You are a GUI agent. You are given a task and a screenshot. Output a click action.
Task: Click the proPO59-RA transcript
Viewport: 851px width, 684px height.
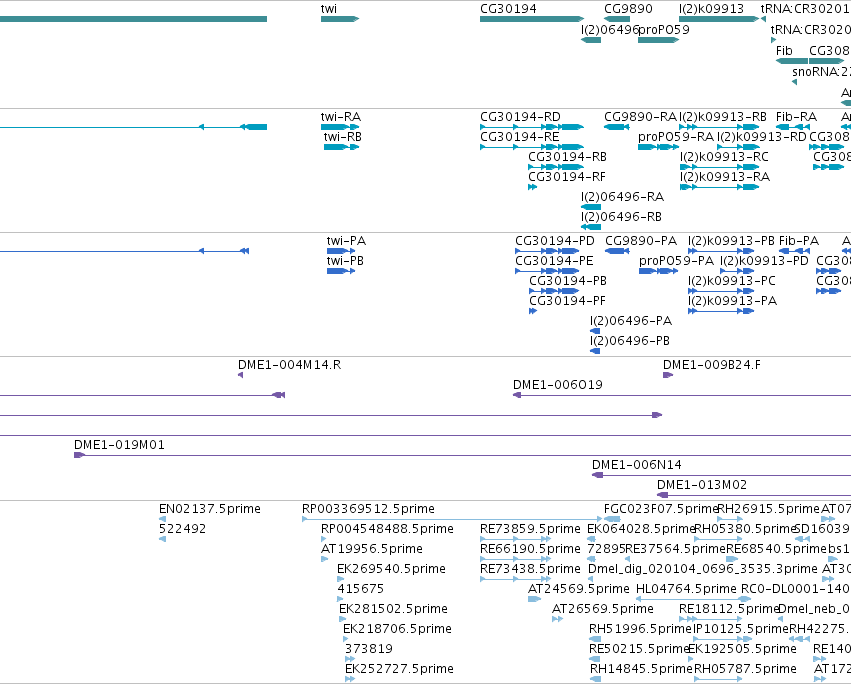[x=658, y=147]
